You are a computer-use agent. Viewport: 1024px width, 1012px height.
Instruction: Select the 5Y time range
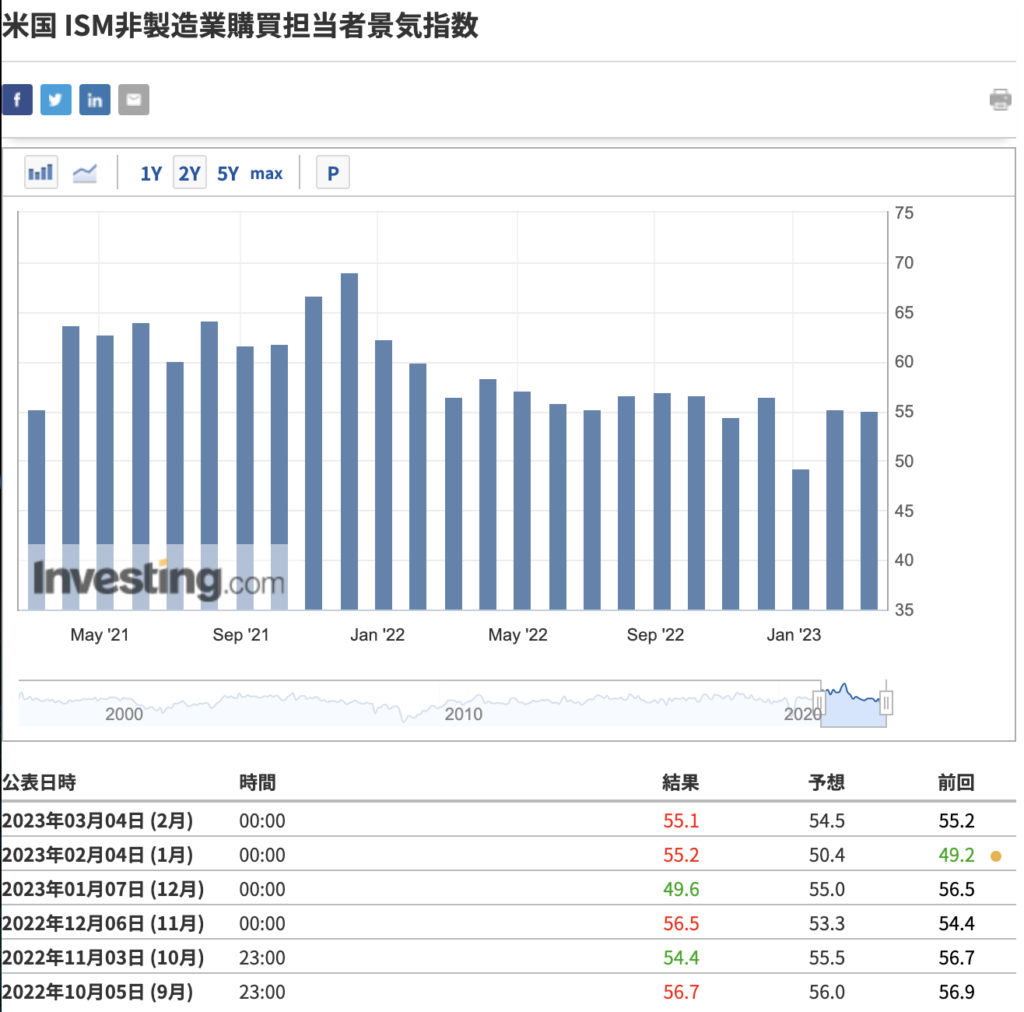point(228,174)
